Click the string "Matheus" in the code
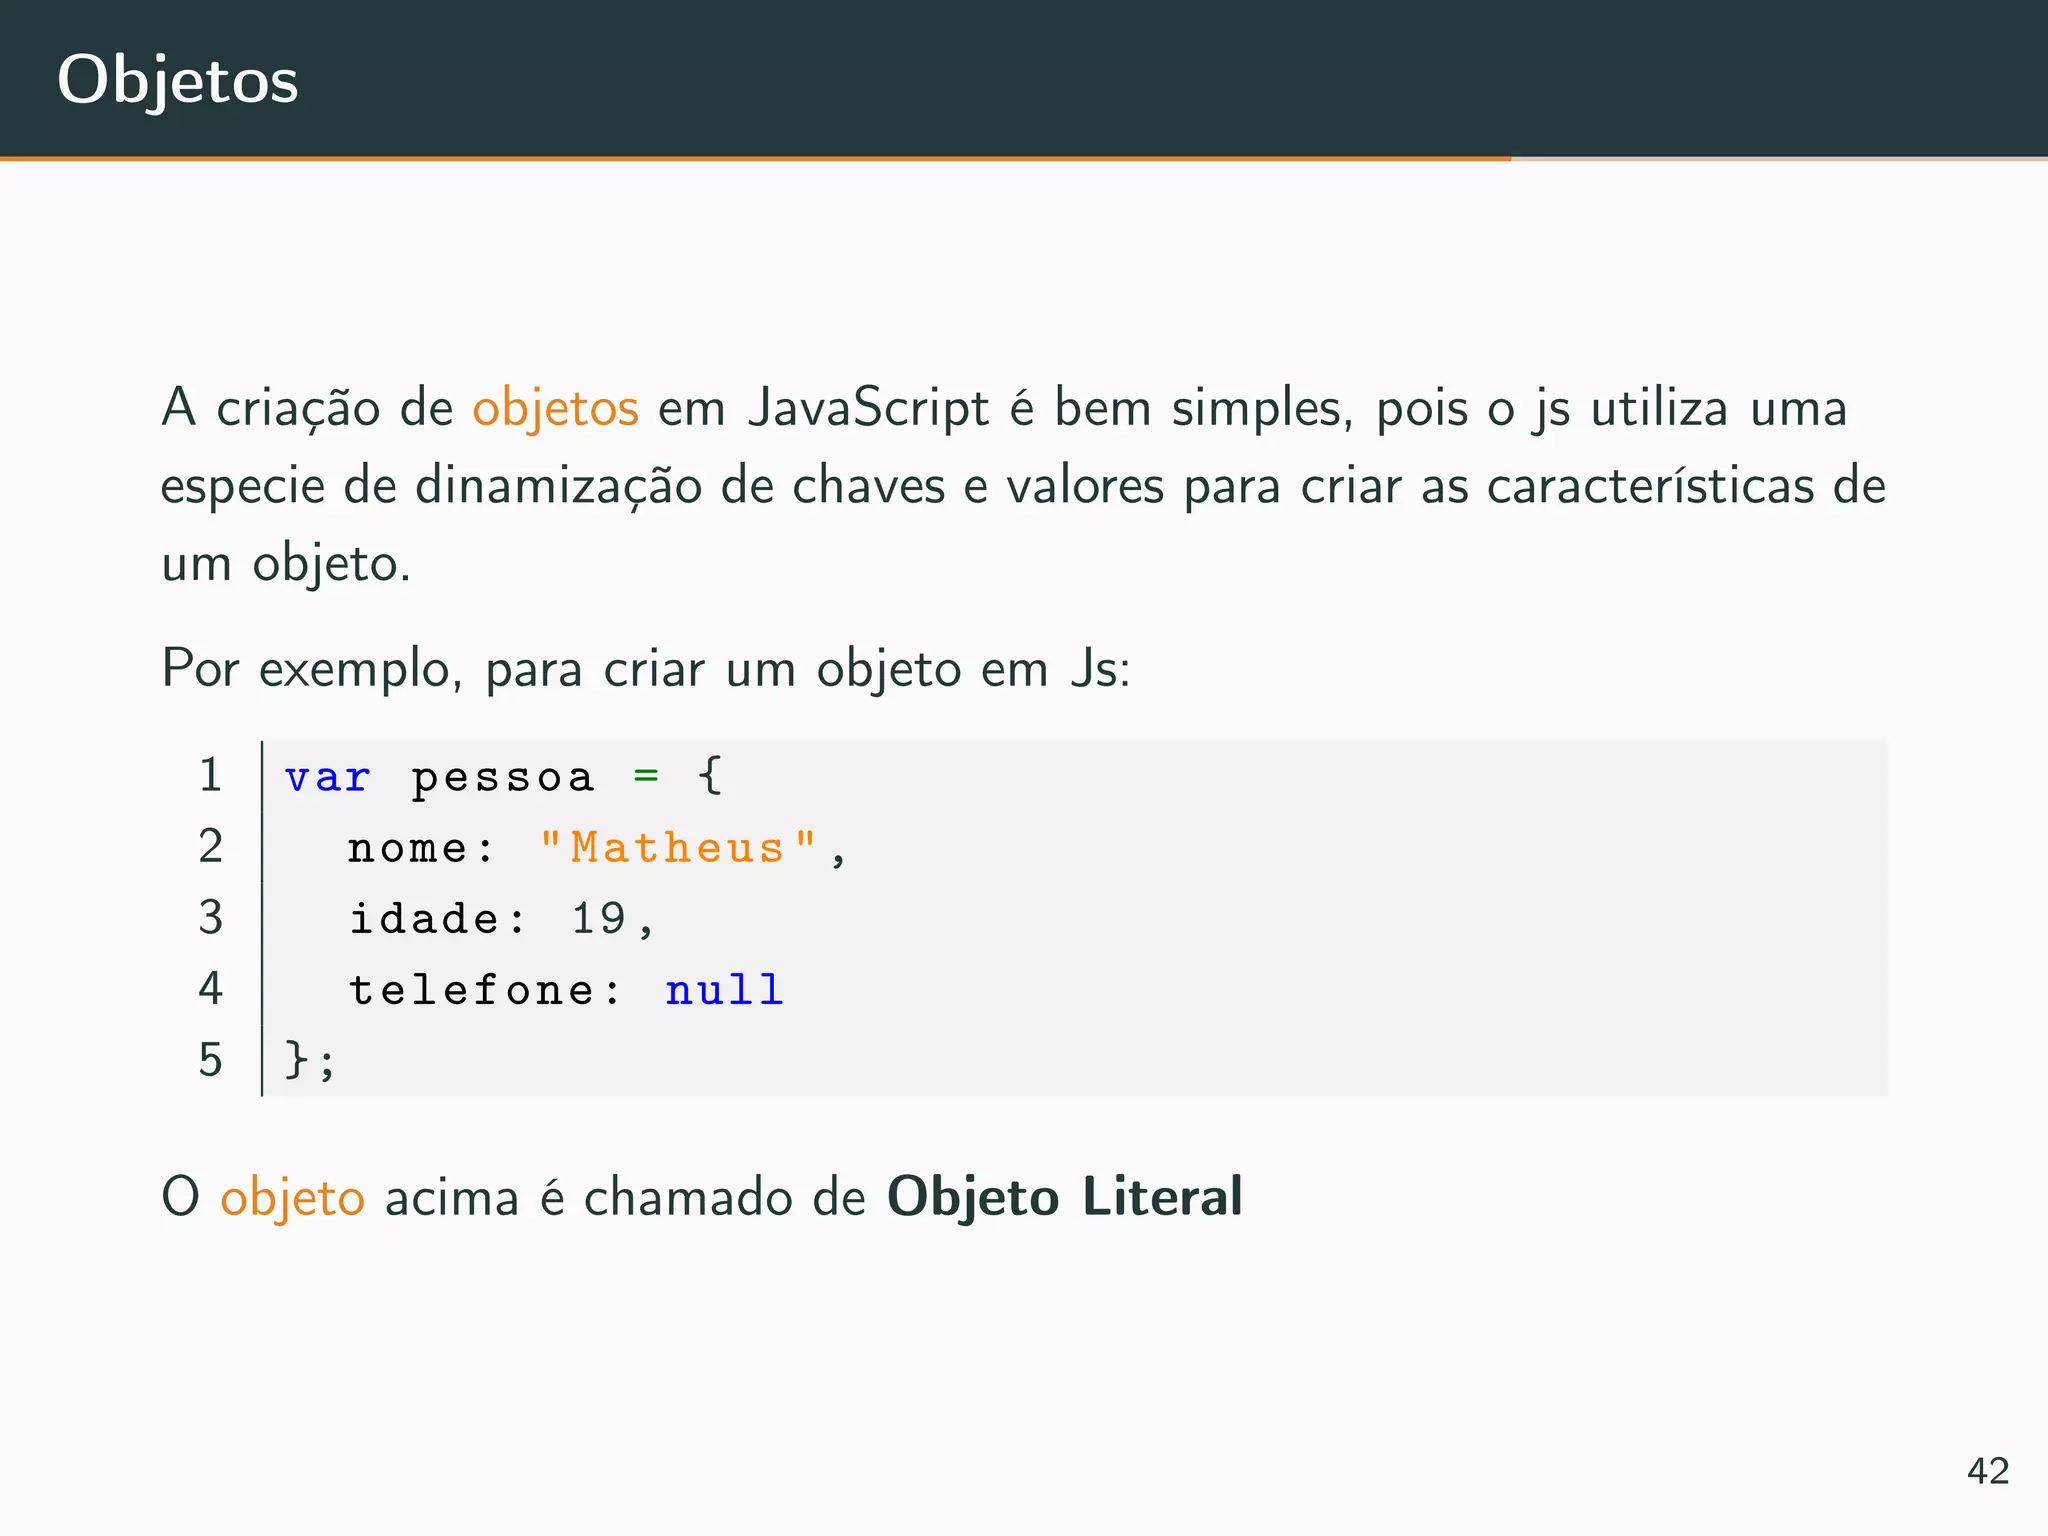 (678, 847)
